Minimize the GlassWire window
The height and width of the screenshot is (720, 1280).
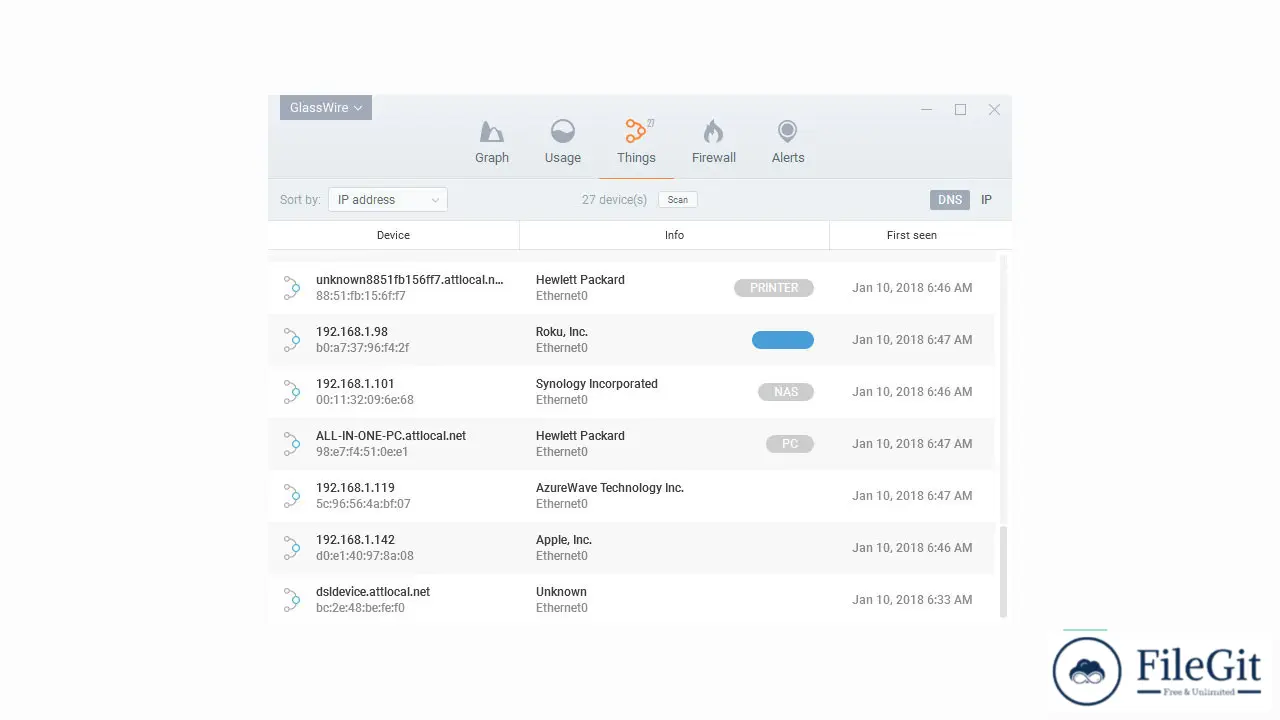coord(927,110)
